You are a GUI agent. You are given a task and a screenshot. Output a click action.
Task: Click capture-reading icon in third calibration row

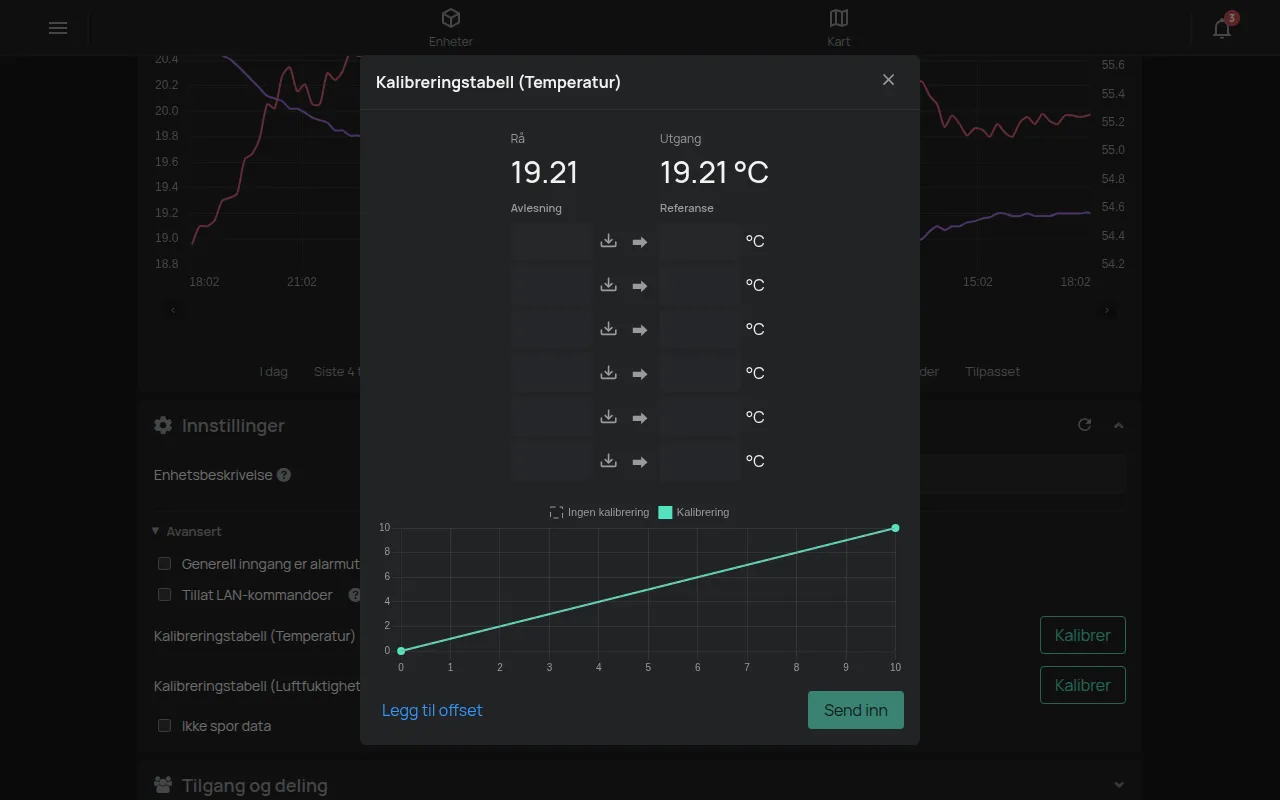pyautogui.click(x=608, y=329)
